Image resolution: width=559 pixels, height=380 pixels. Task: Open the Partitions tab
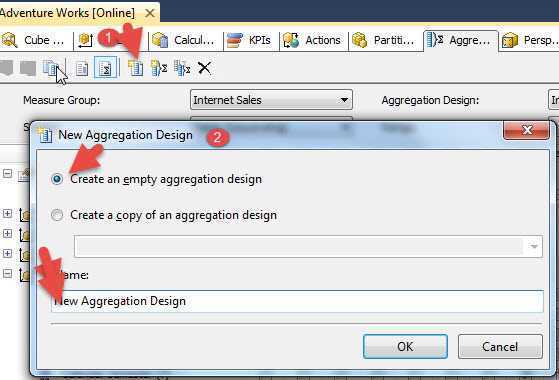click(384, 40)
